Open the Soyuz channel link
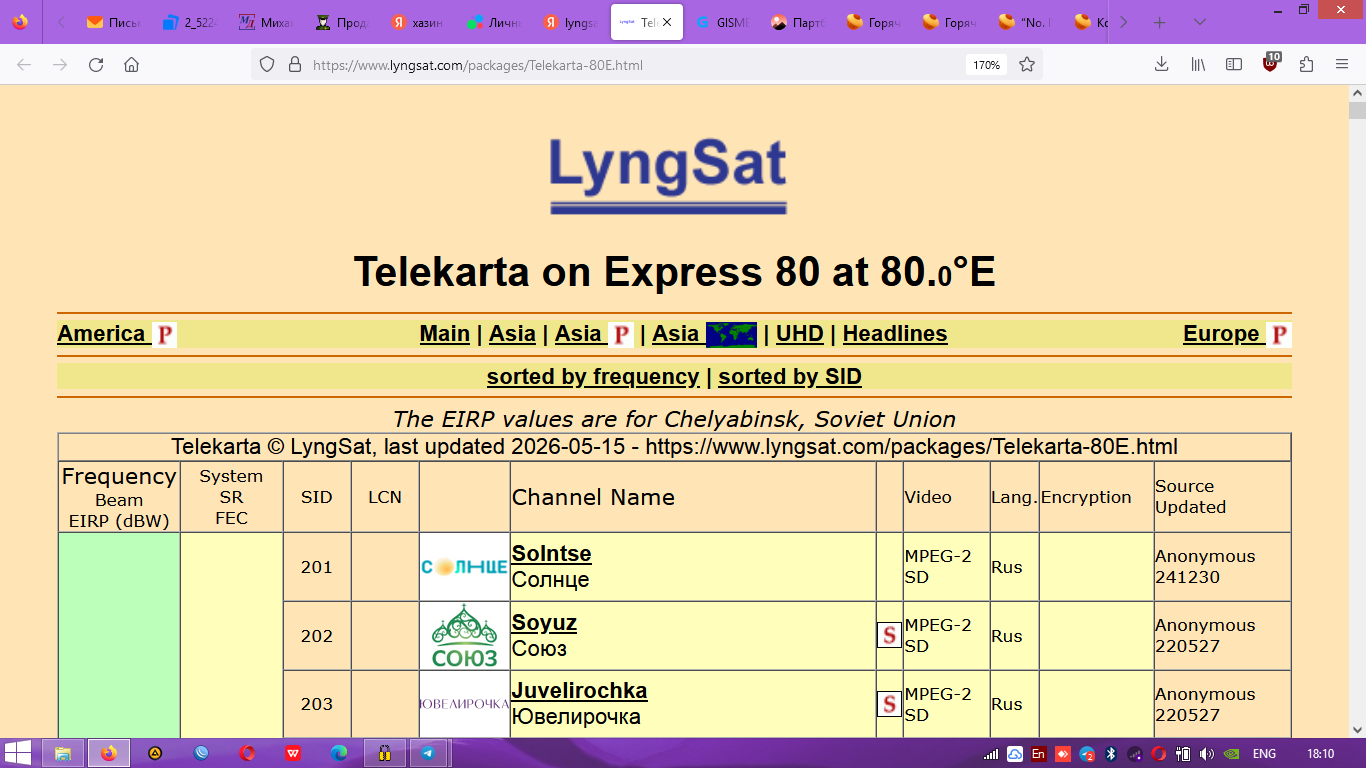The height and width of the screenshot is (768, 1366). point(544,622)
